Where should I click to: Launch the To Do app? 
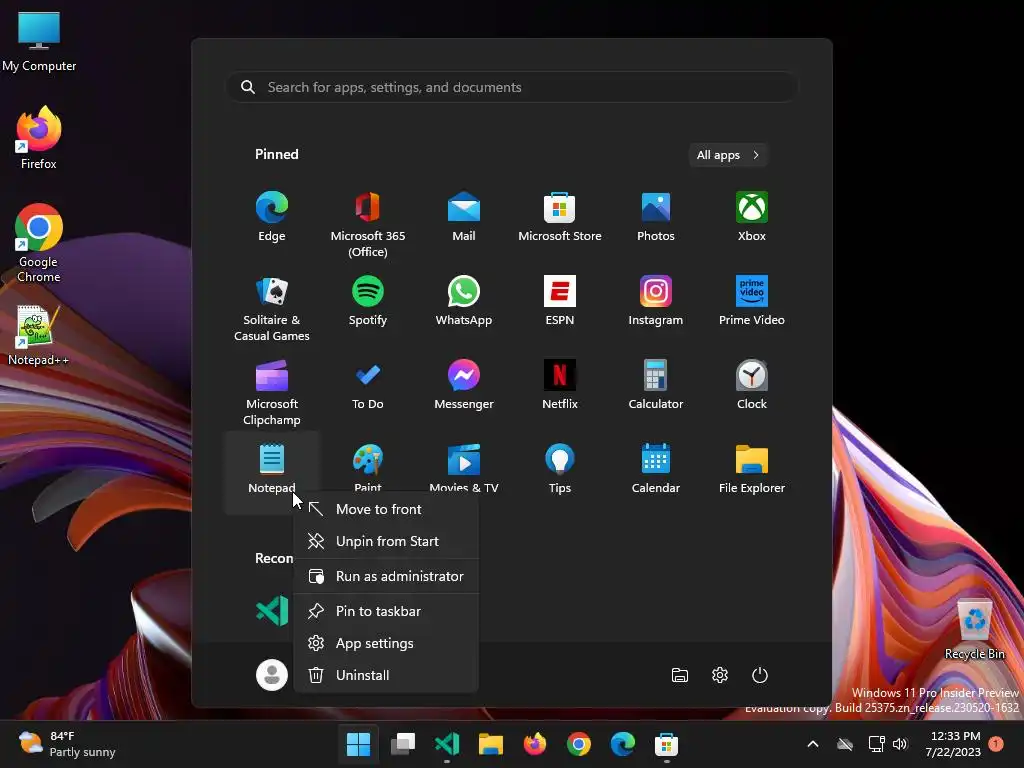(368, 386)
